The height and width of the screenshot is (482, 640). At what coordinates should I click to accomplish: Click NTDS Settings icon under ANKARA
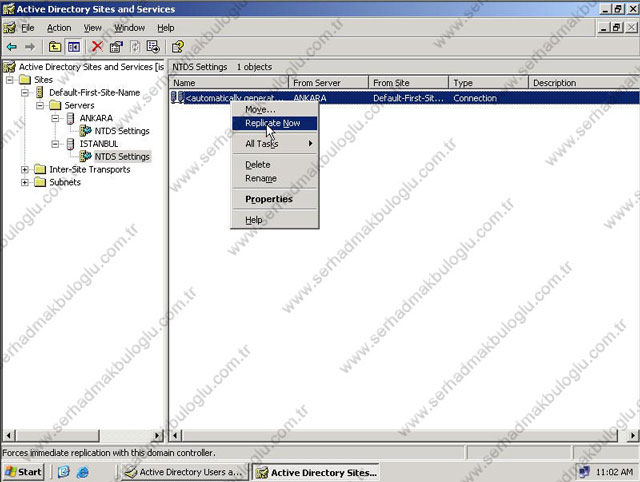pyautogui.click(x=85, y=131)
